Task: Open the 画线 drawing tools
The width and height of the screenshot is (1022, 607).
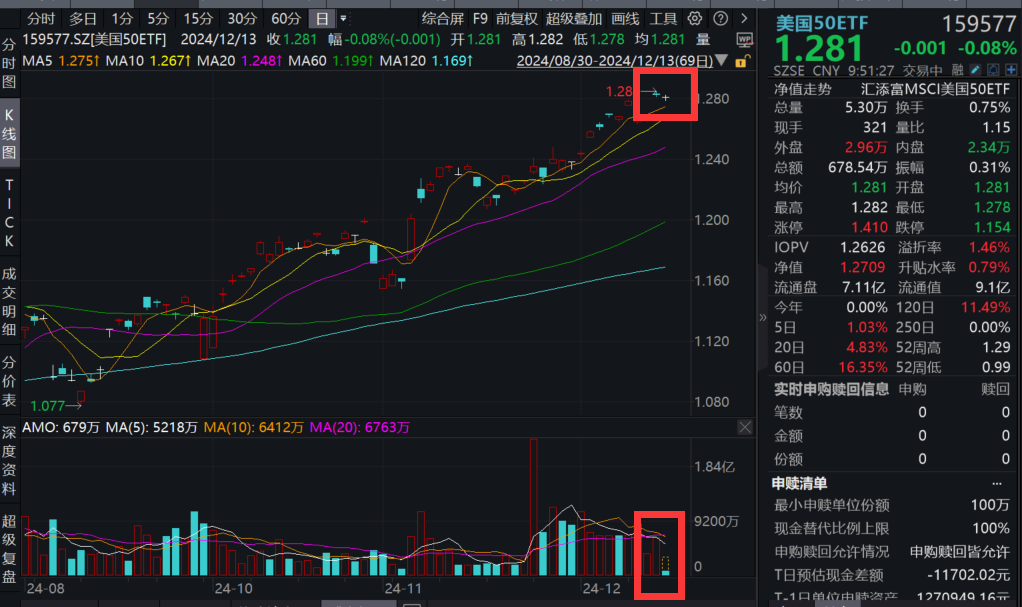Action: [x=625, y=18]
